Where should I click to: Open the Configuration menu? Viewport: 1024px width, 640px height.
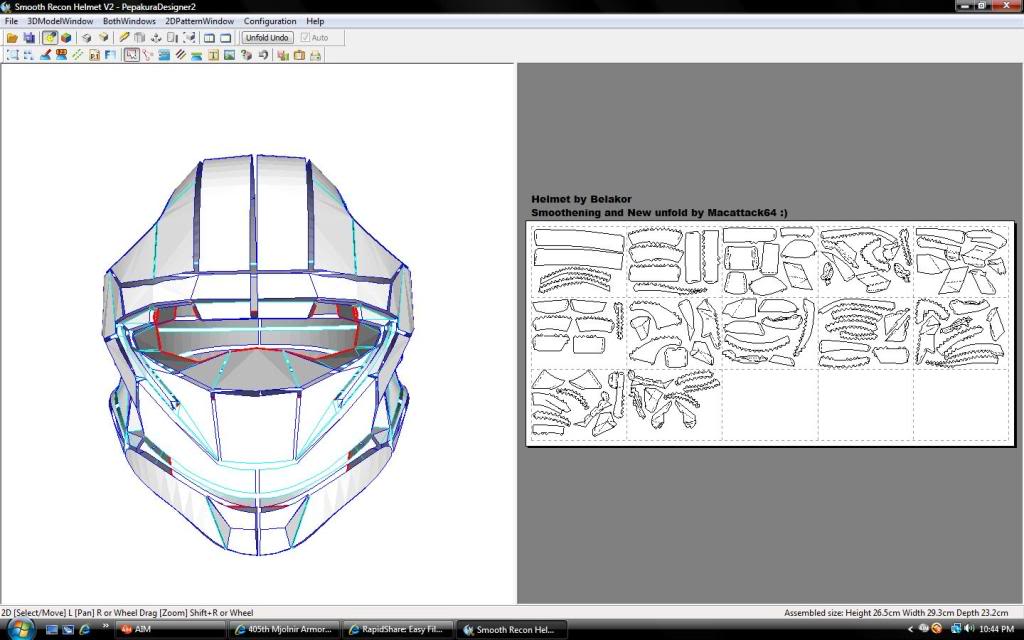pyautogui.click(x=270, y=21)
